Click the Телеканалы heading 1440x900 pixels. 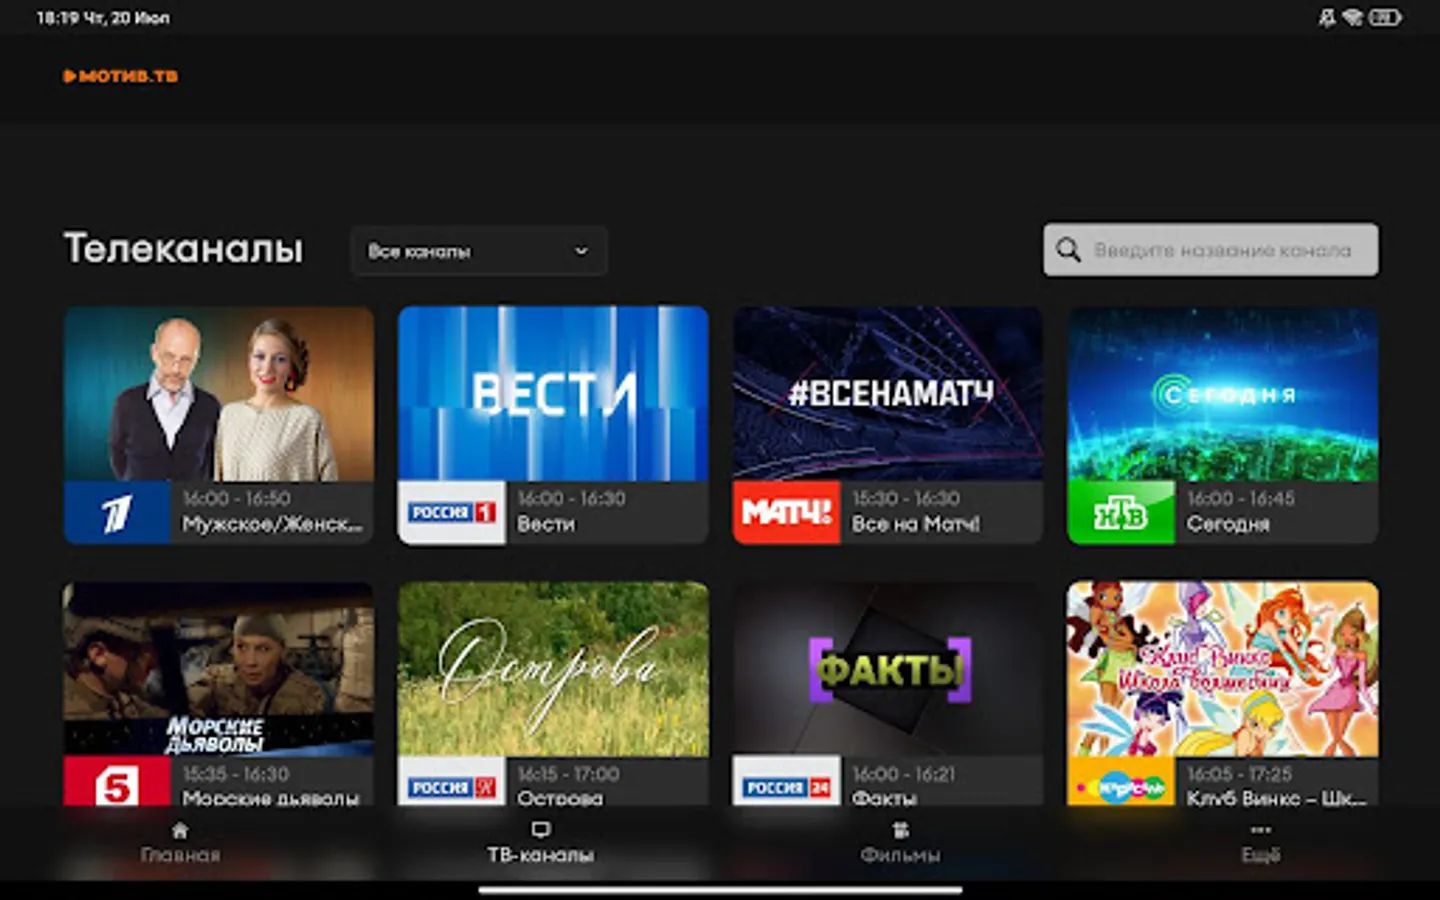pos(183,248)
